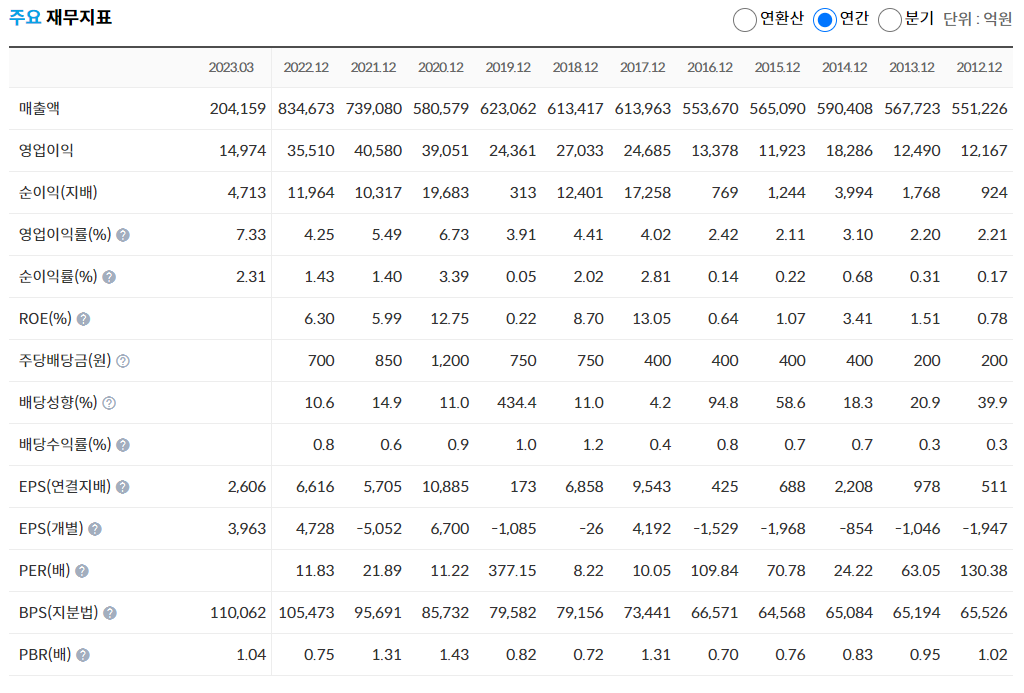Click the 2020.12 column header
The height and width of the screenshot is (693, 1024).
441,67
